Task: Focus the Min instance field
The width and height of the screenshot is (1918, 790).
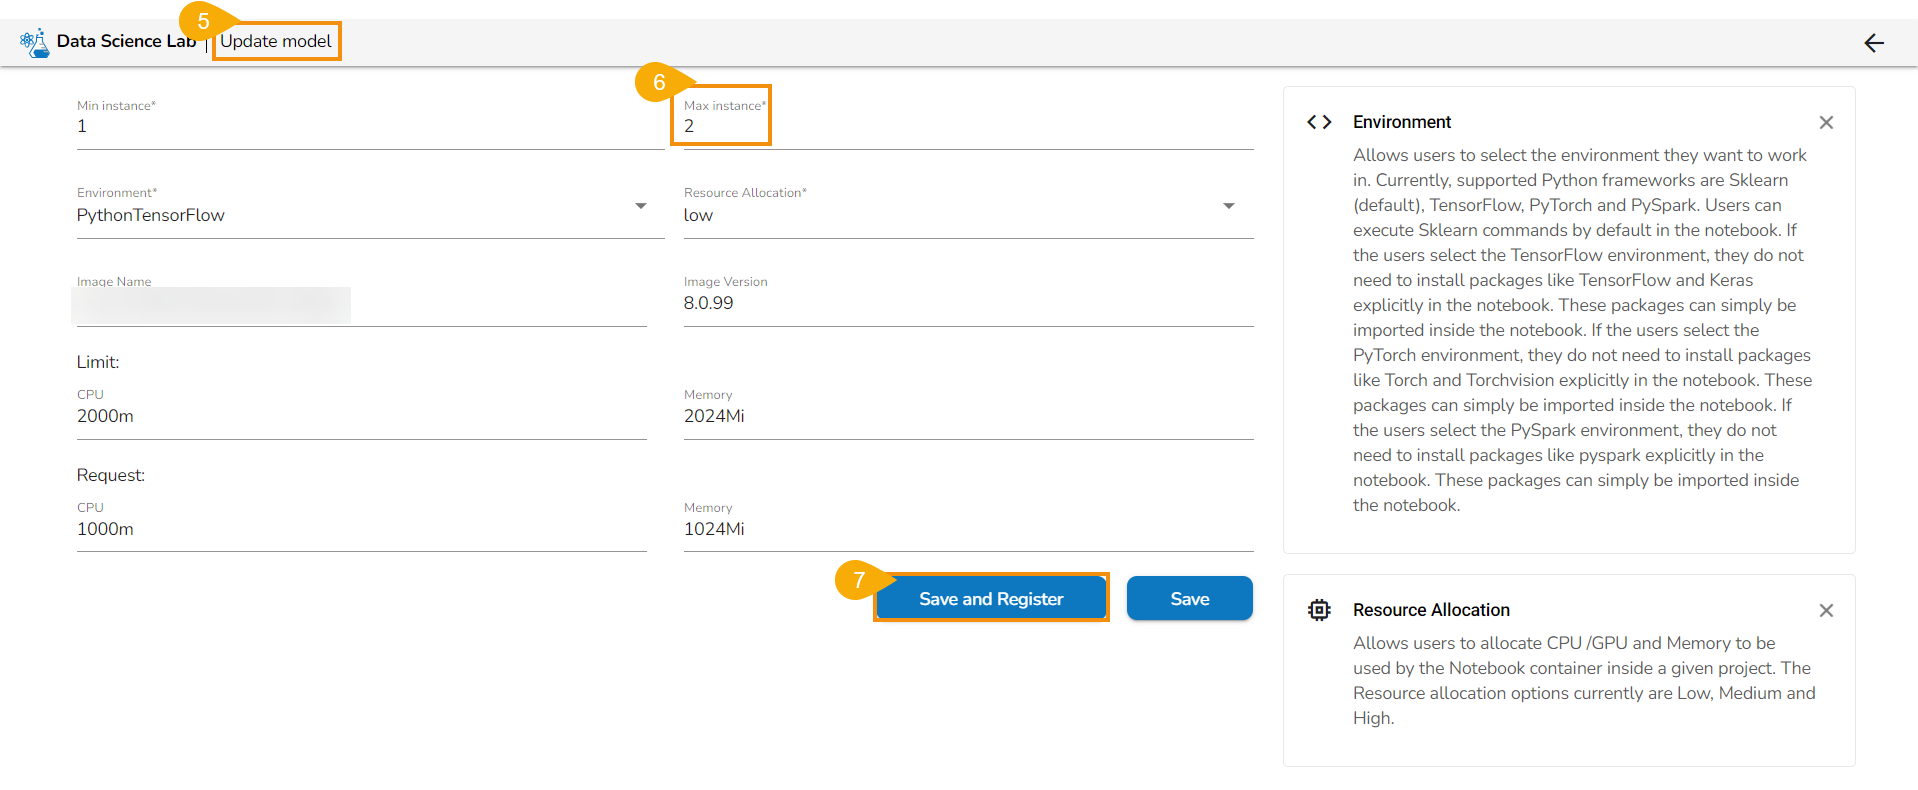Action: point(370,127)
